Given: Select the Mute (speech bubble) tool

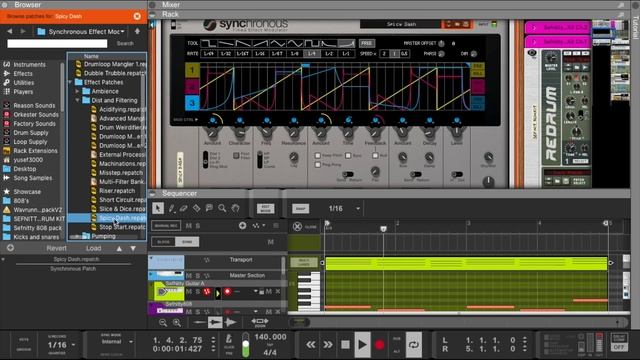Looking at the screenshot, I should tap(209, 208).
